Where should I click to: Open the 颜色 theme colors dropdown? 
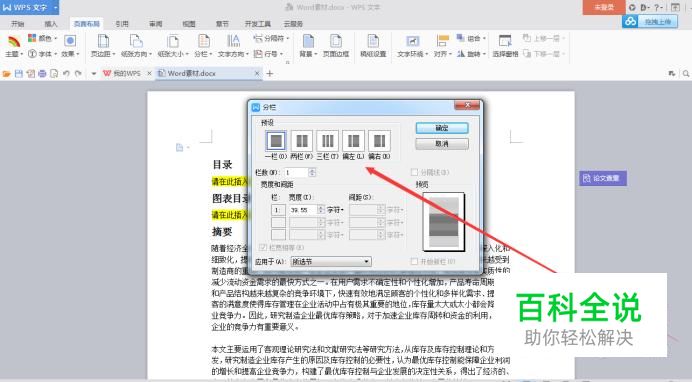(x=43, y=38)
